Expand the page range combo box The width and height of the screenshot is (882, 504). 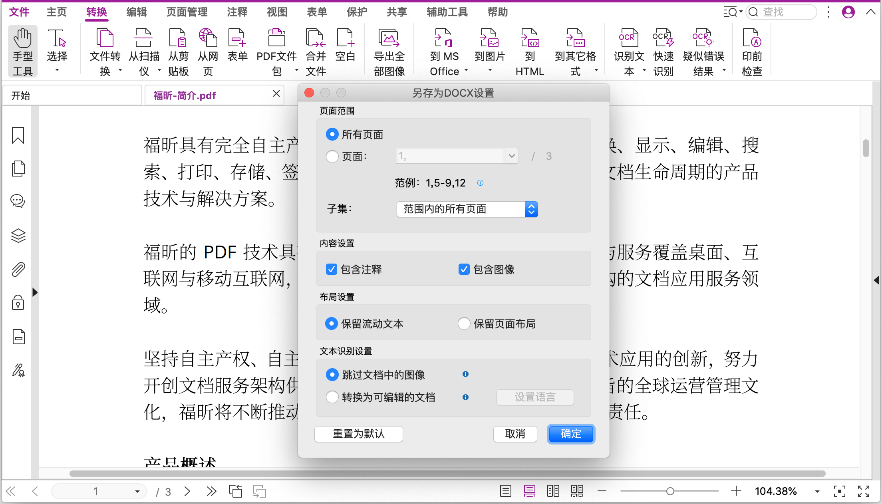pos(511,156)
